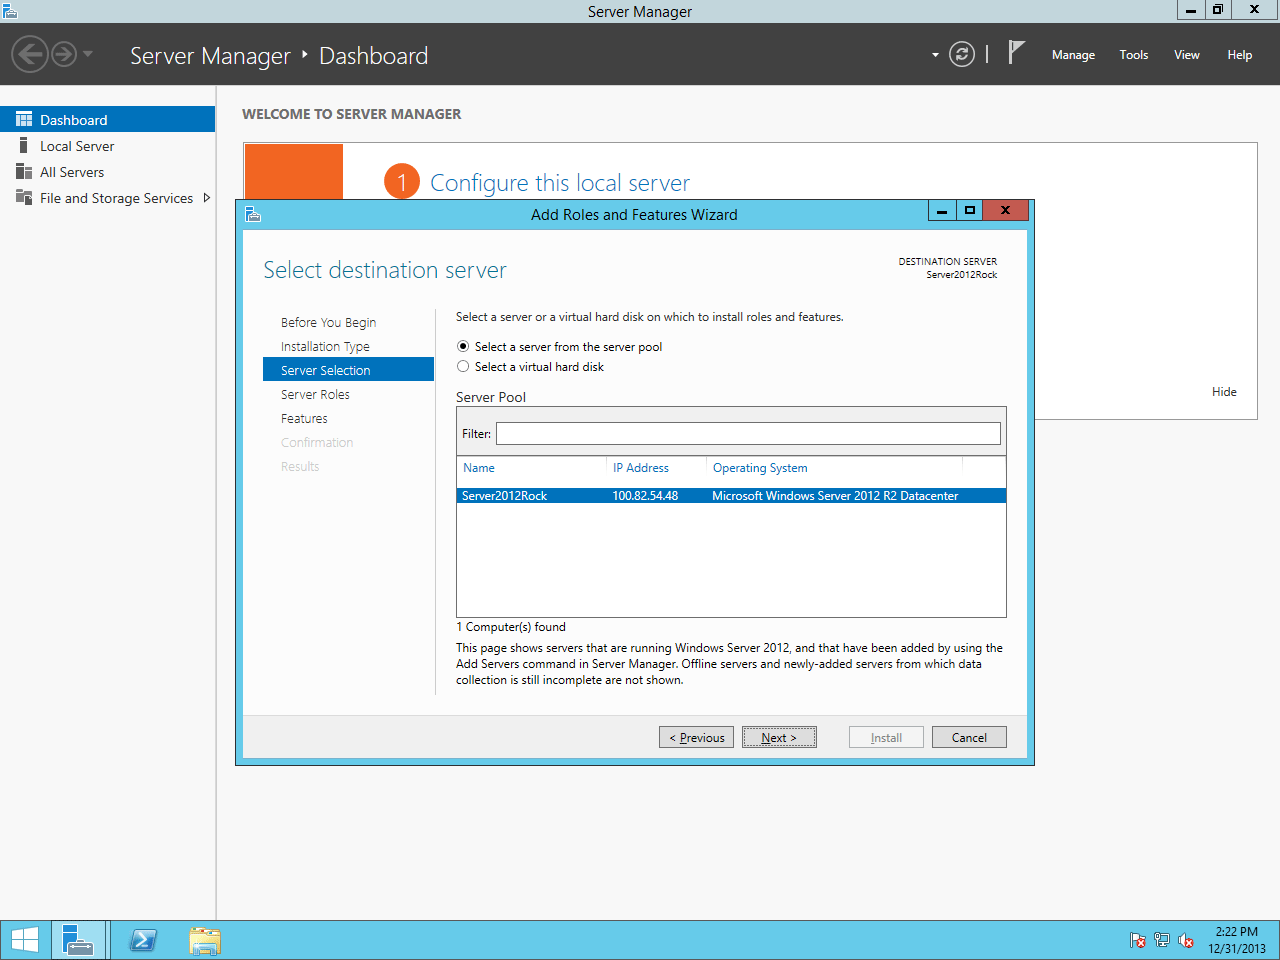
Task: Open the Windows Start button
Action: pyautogui.click(x=25, y=940)
